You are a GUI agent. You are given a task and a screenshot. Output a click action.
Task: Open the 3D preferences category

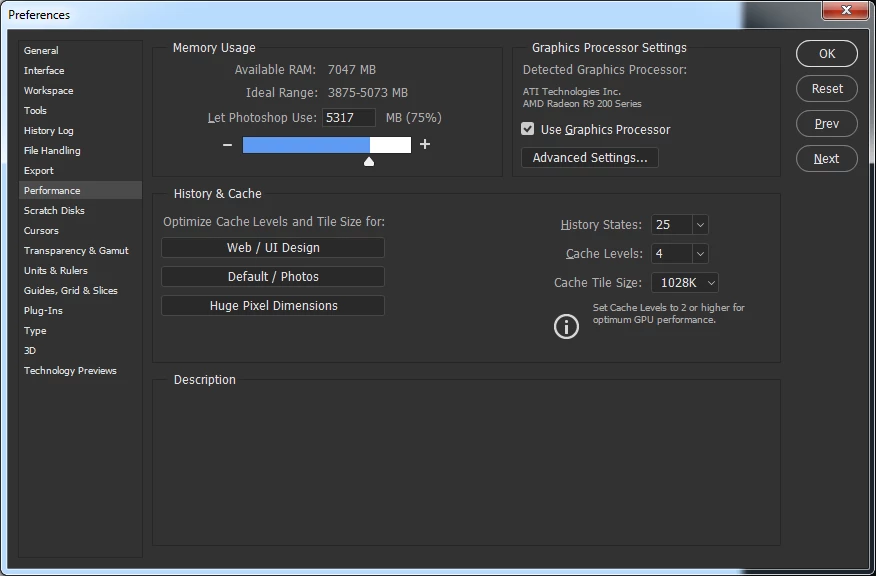80,351
